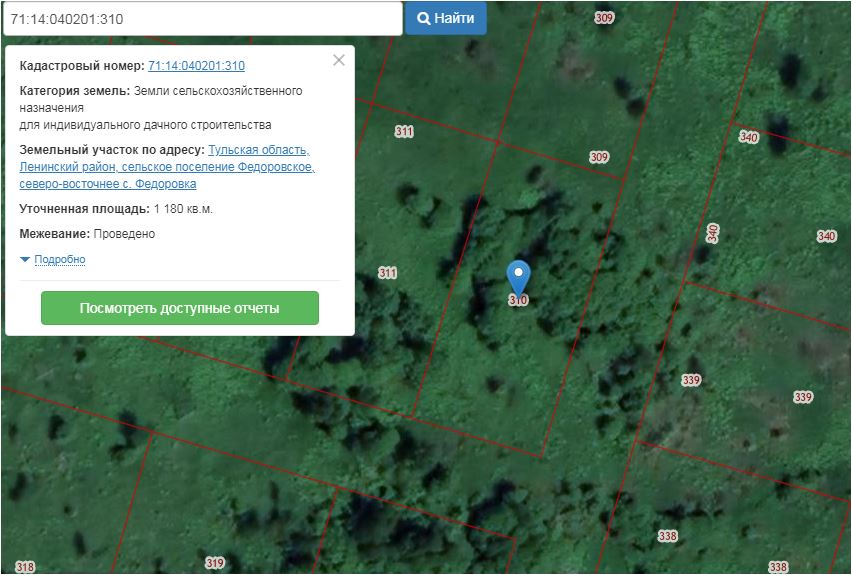The width and height of the screenshot is (852, 575).
Task: Click the rotated 340 parcel label
Action: coord(712,233)
